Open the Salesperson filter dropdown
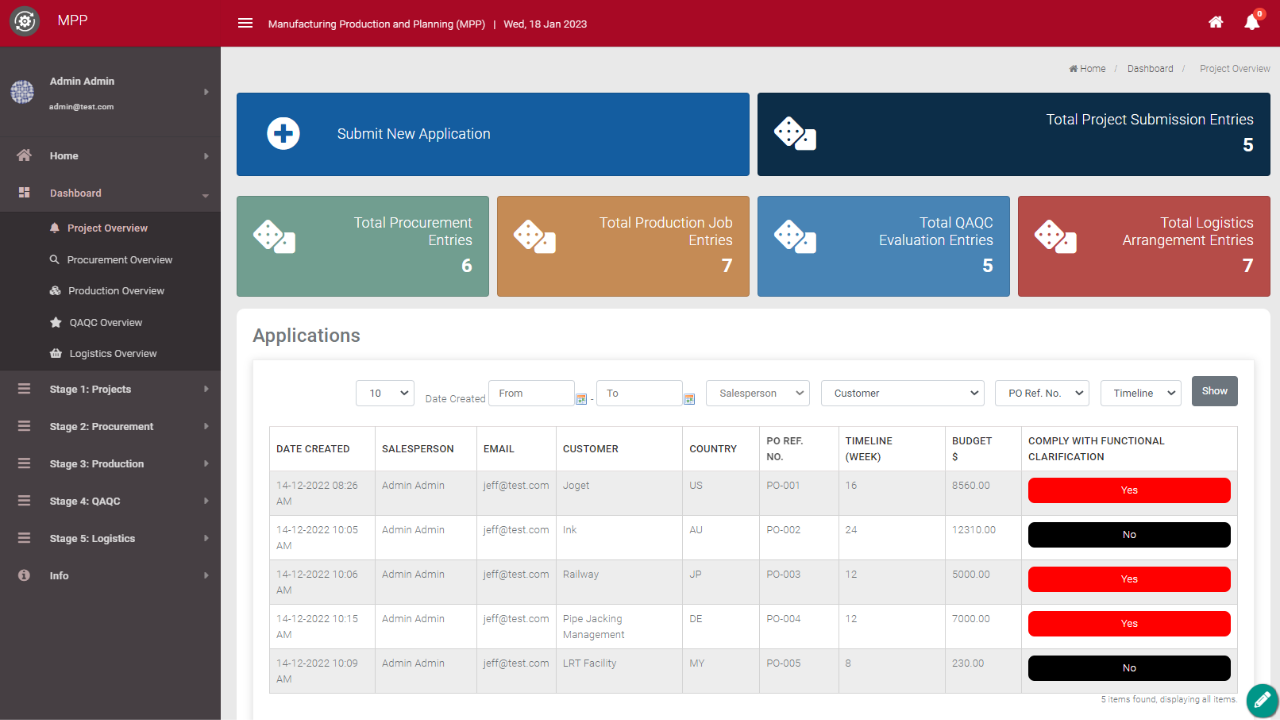This screenshot has height=720, width=1280. (x=757, y=393)
